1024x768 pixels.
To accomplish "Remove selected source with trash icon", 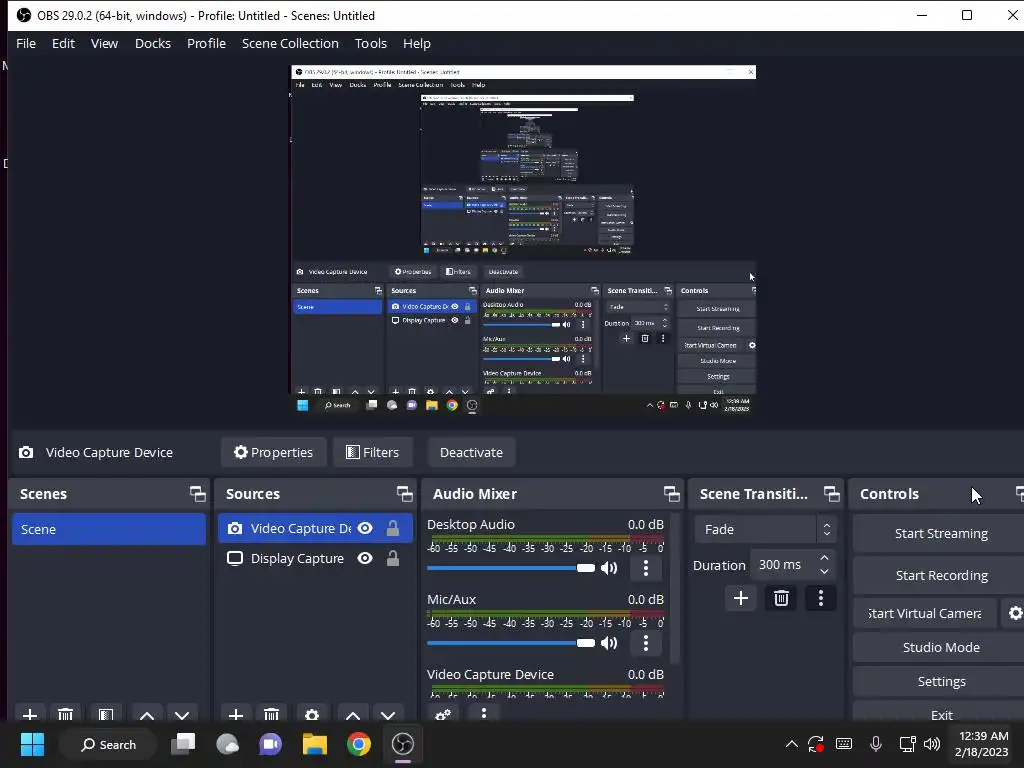I will (x=271, y=715).
